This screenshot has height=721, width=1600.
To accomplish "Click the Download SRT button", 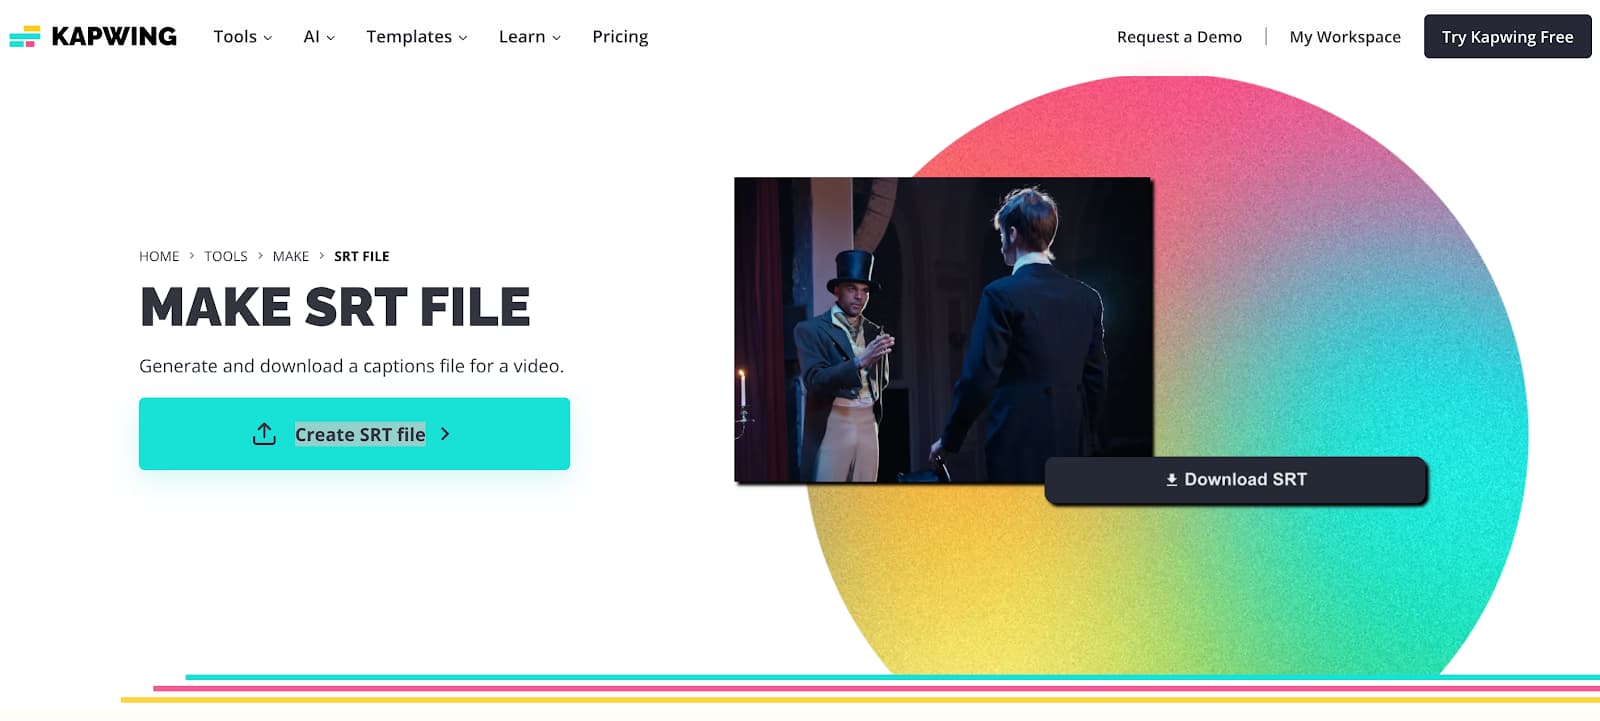I will coord(1236,480).
